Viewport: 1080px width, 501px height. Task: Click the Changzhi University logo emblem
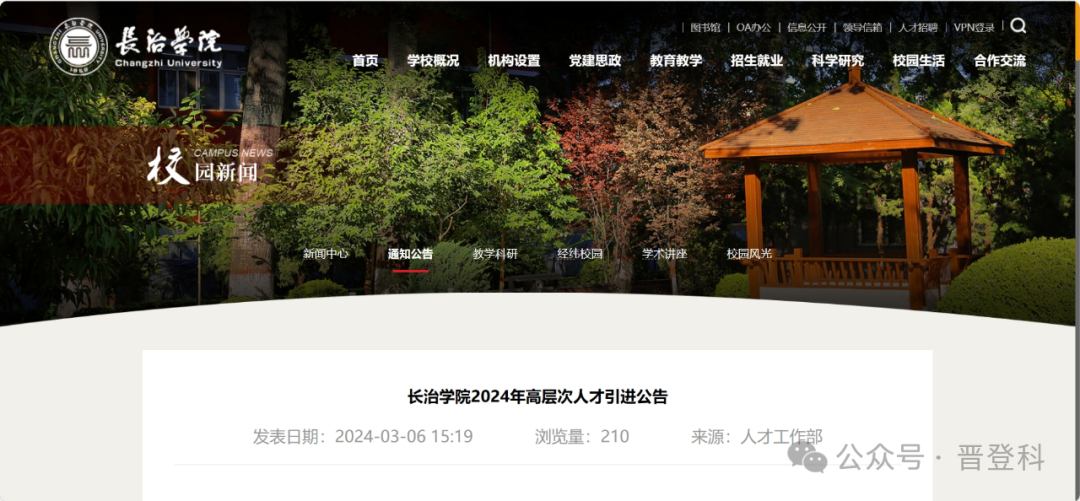point(79,46)
